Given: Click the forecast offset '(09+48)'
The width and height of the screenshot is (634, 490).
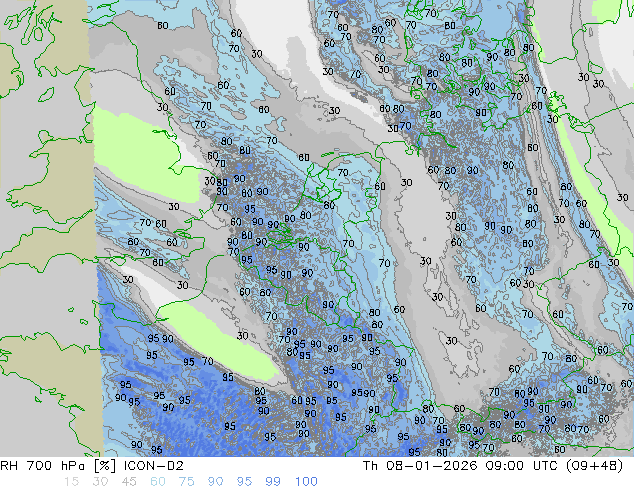Looking at the screenshot, I should point(596,466).
